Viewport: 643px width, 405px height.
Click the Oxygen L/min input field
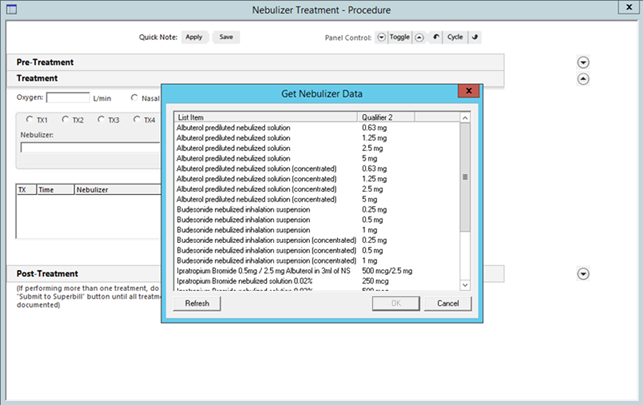(x=68, y=98)
